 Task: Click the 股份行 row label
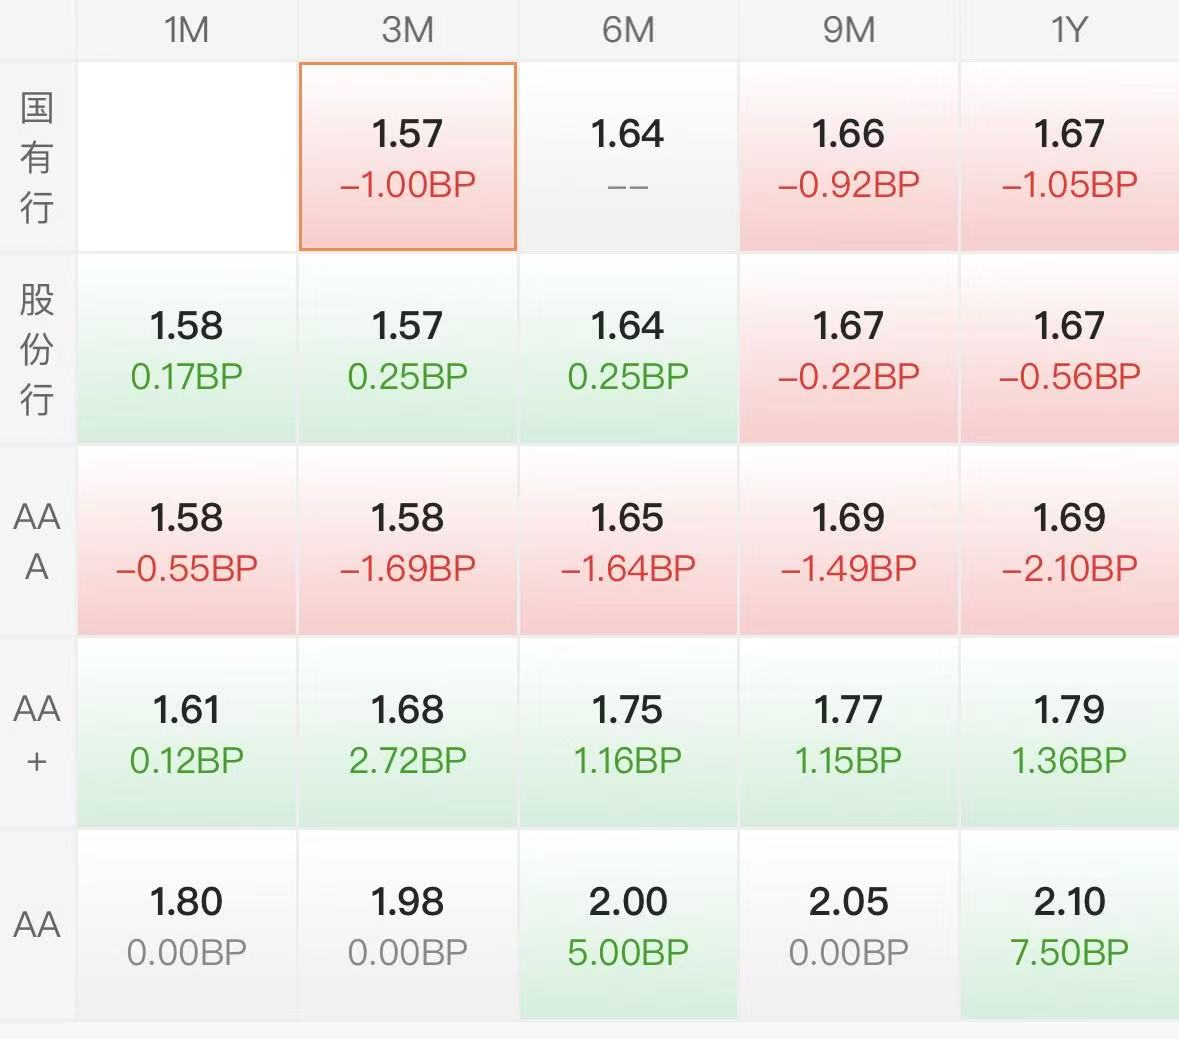[37, 349]
